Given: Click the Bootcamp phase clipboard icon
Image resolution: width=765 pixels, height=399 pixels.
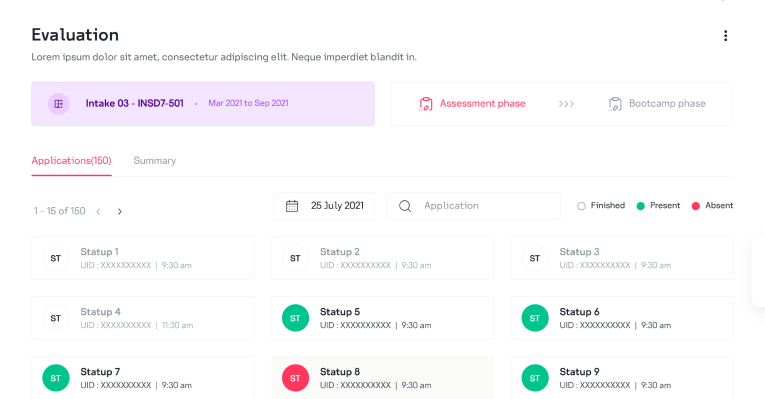Looking at the screenshot, I should pos(615,104).
